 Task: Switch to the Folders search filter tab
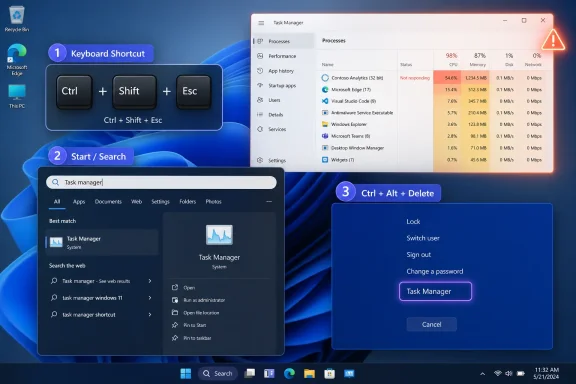click(188, 202)
